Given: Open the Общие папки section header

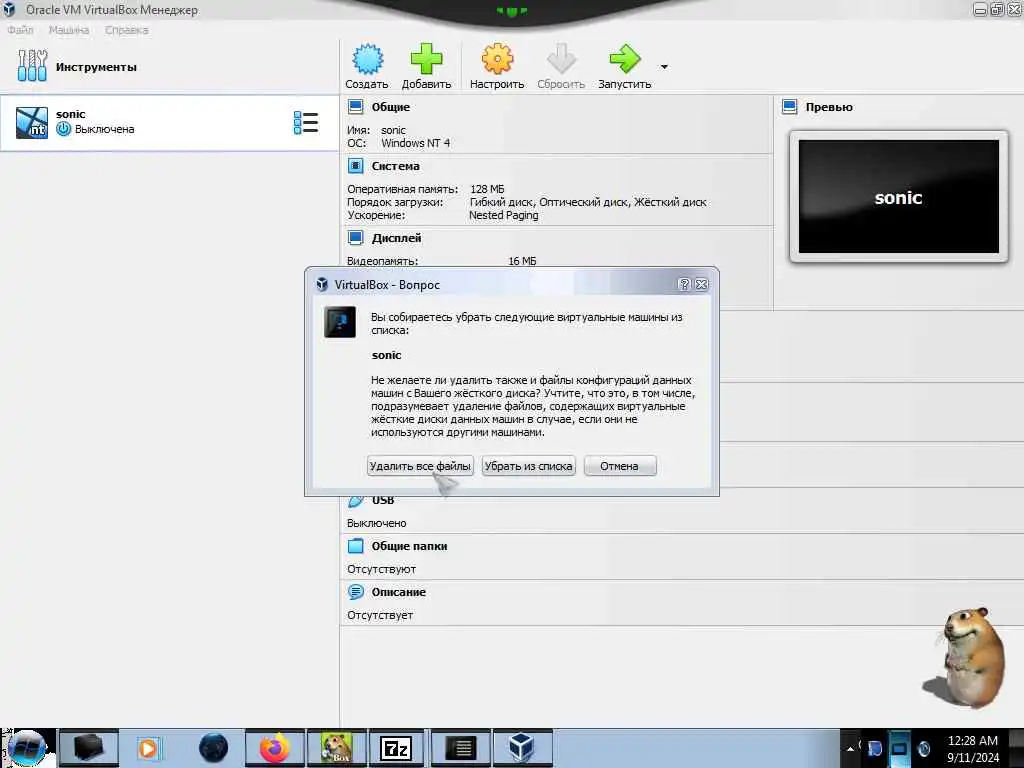Looking at the screenshot, I should click(409, 546).
